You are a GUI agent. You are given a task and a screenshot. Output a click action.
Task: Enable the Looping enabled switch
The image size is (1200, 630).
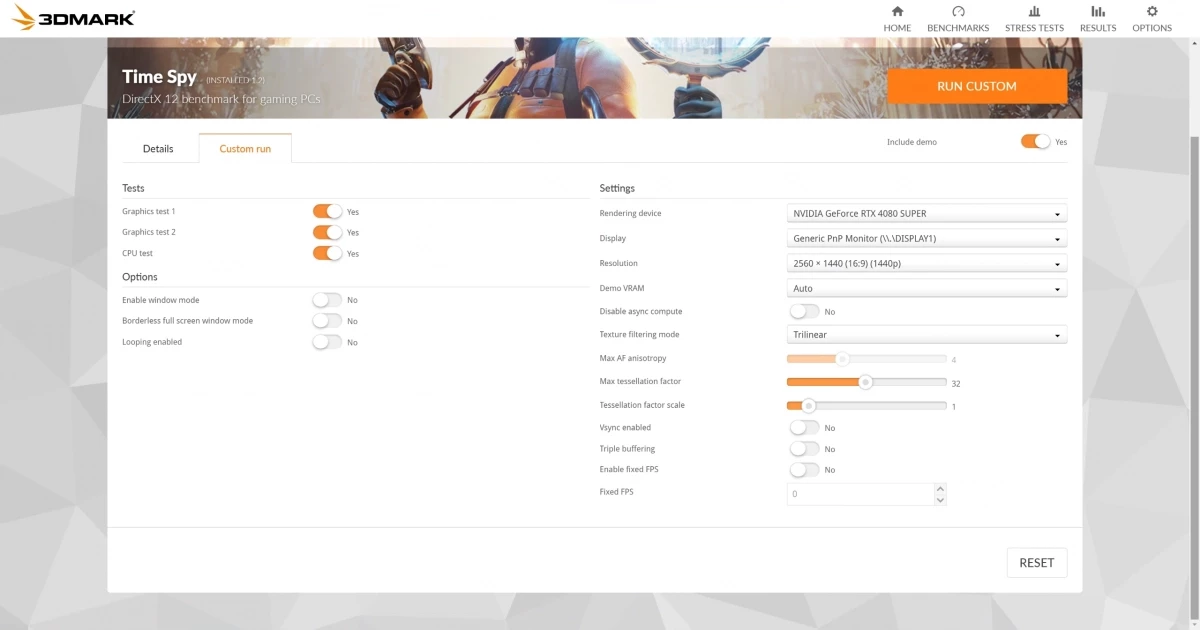tap(327, 342)
